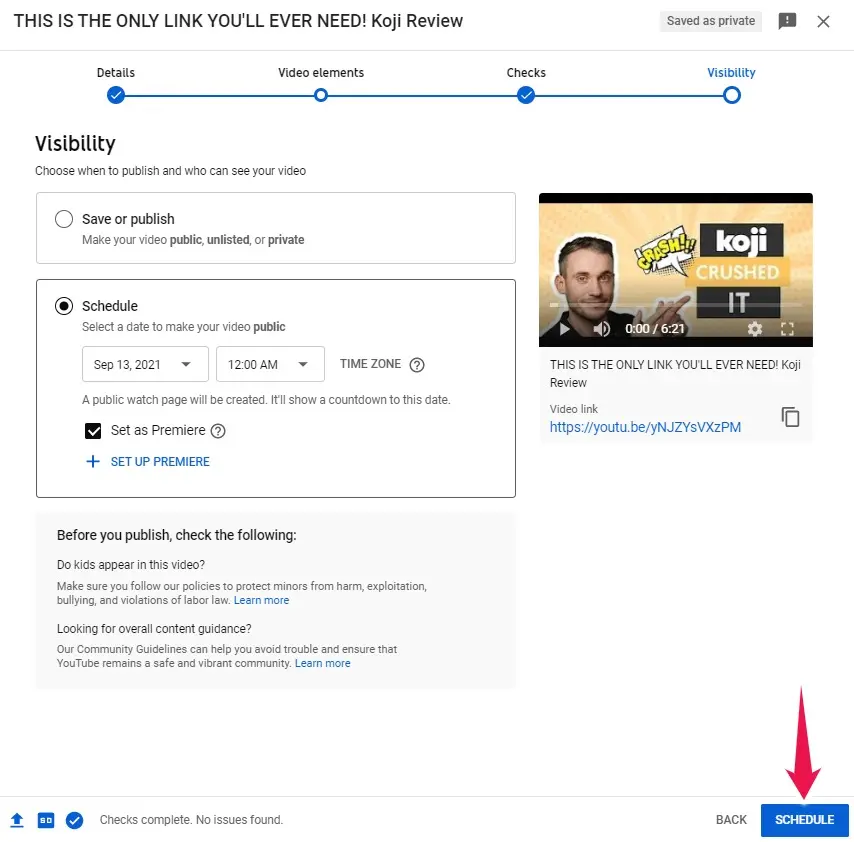Play the video preview
The height and width of the screenshot is (842, 854).
click(x=564, y=328)
